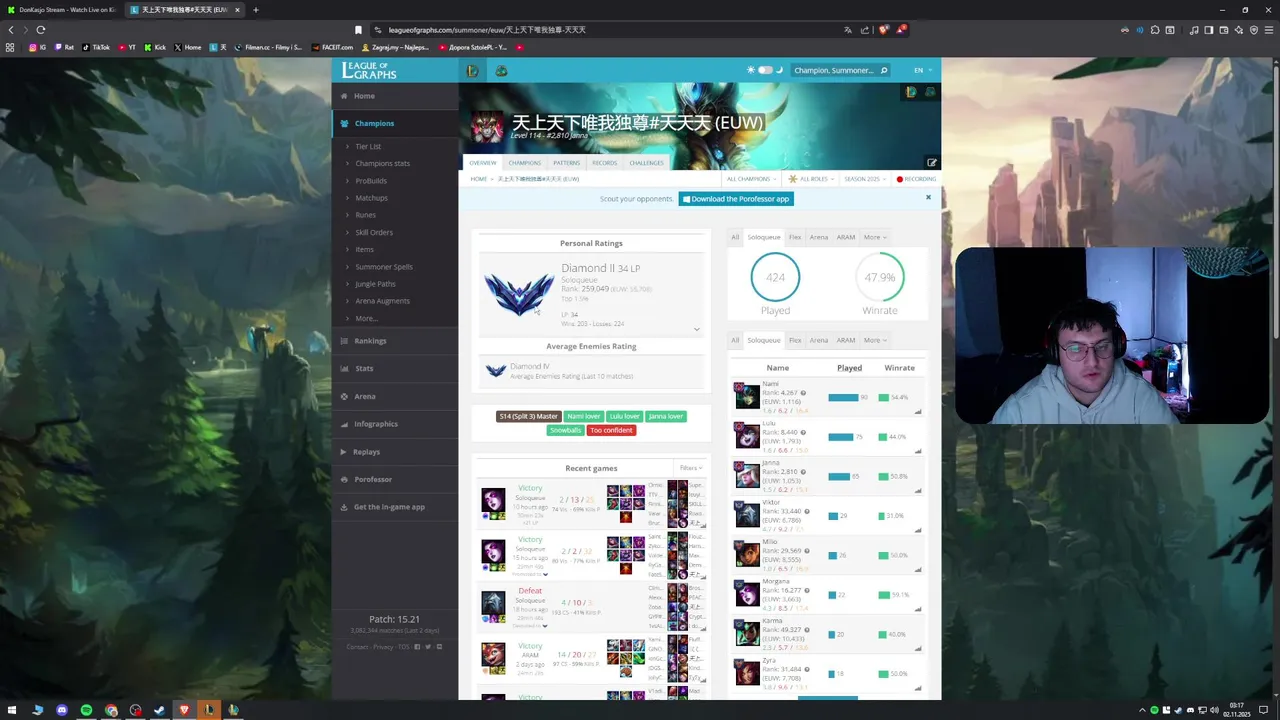Viewport: 1280px width, 720px height.
Task: Select Soloqueue tab above Played stats
Action: tap(764, 237)
